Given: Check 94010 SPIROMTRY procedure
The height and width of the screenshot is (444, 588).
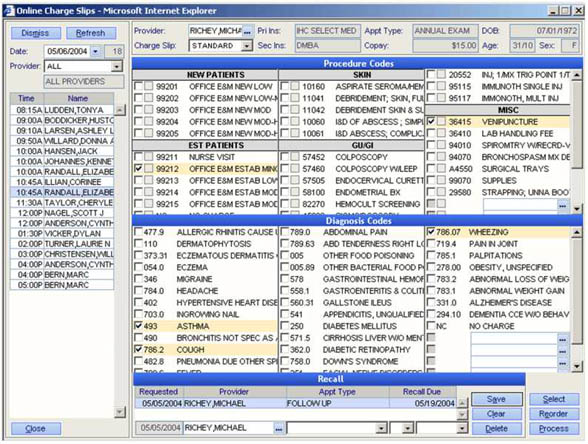Looking at the screenshot, I should 431,145.
